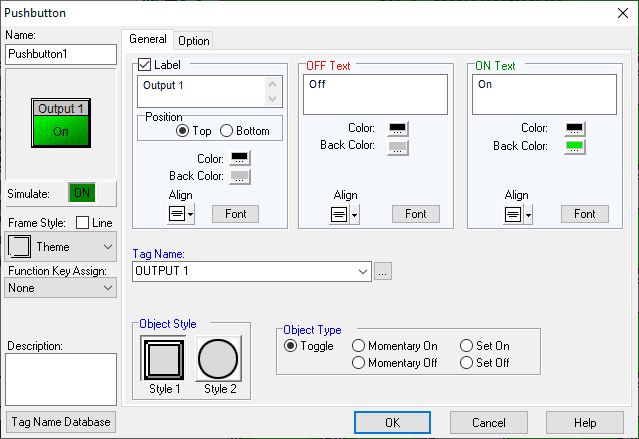Click the OFF Text align icon button
The width and height of the screenshot is (639, 439).
coord(339,214)
